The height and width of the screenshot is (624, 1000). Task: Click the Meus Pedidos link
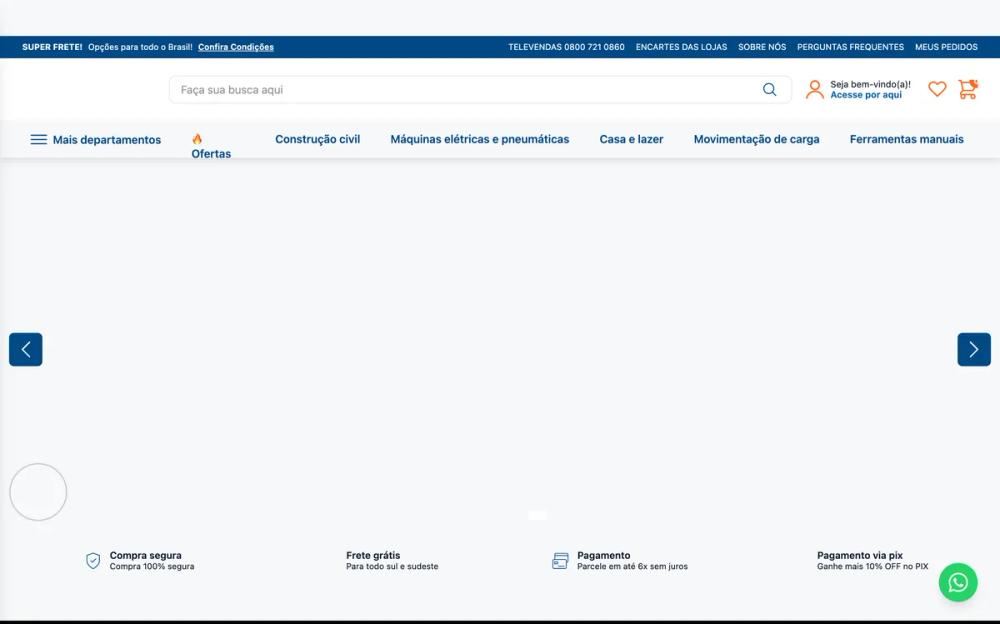click(948, 46)
